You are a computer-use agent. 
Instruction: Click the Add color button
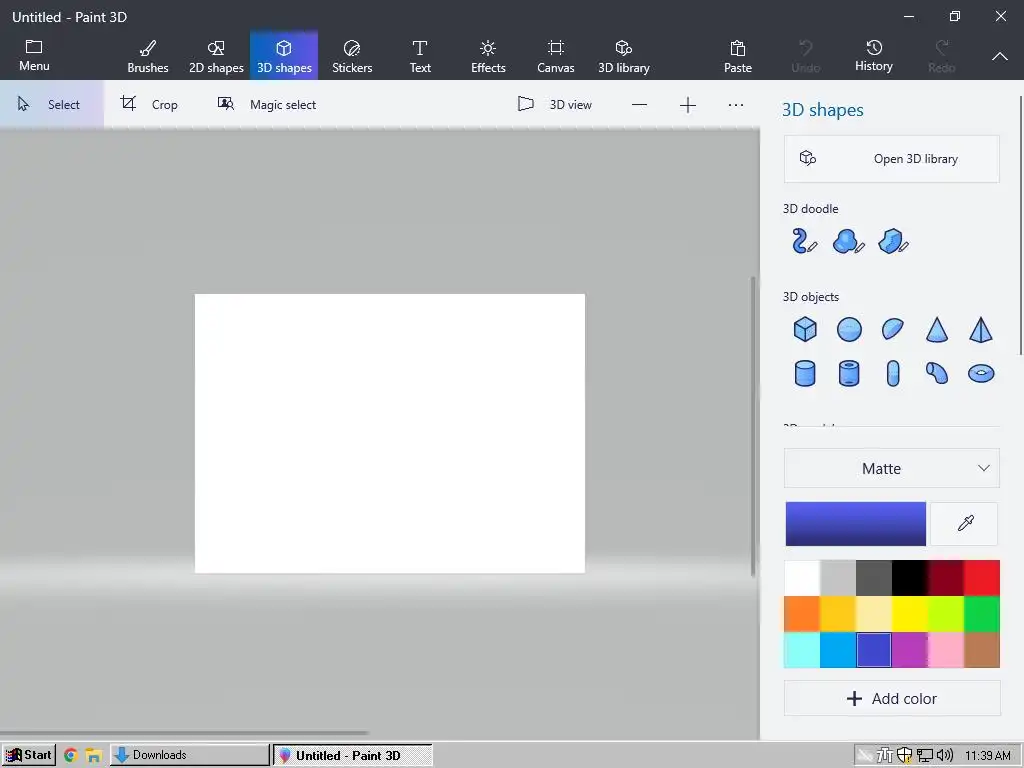click(891, 698)
